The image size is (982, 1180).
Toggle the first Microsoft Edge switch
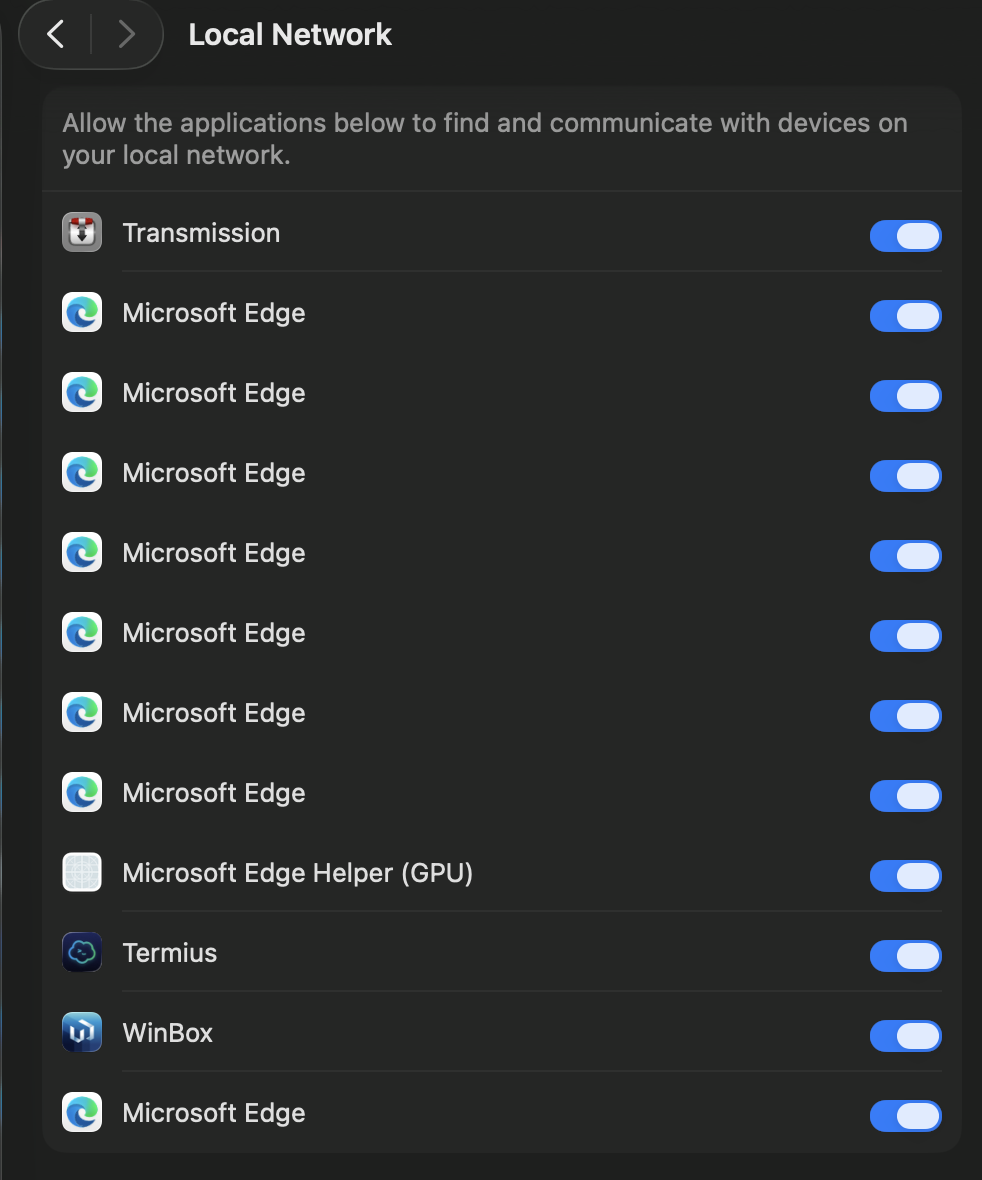tap(905, 316)
